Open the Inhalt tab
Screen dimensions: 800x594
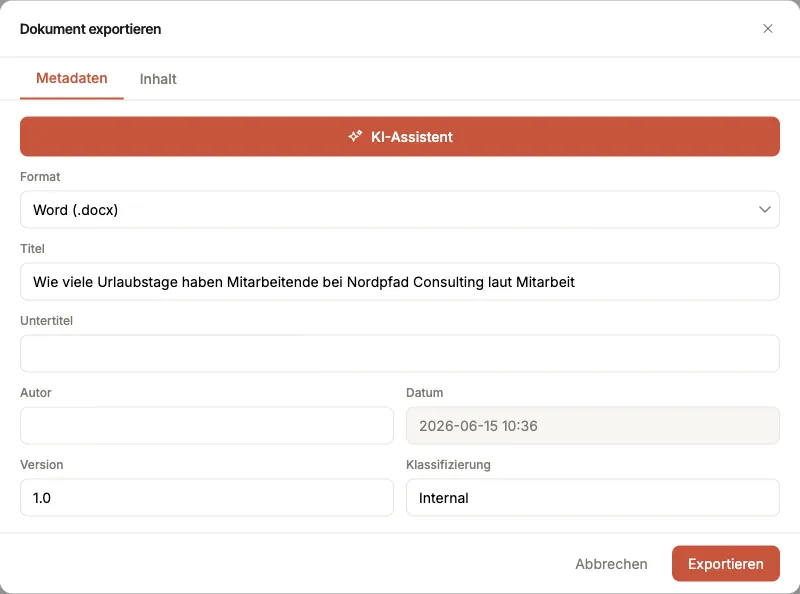pyautogui.click(x=158, y=79)
